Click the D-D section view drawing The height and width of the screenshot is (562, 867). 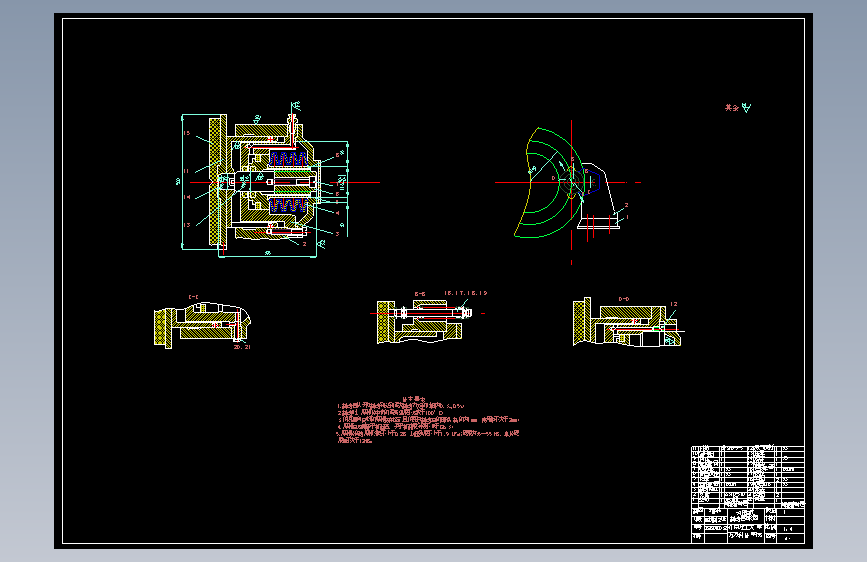(x=629, y=322)
